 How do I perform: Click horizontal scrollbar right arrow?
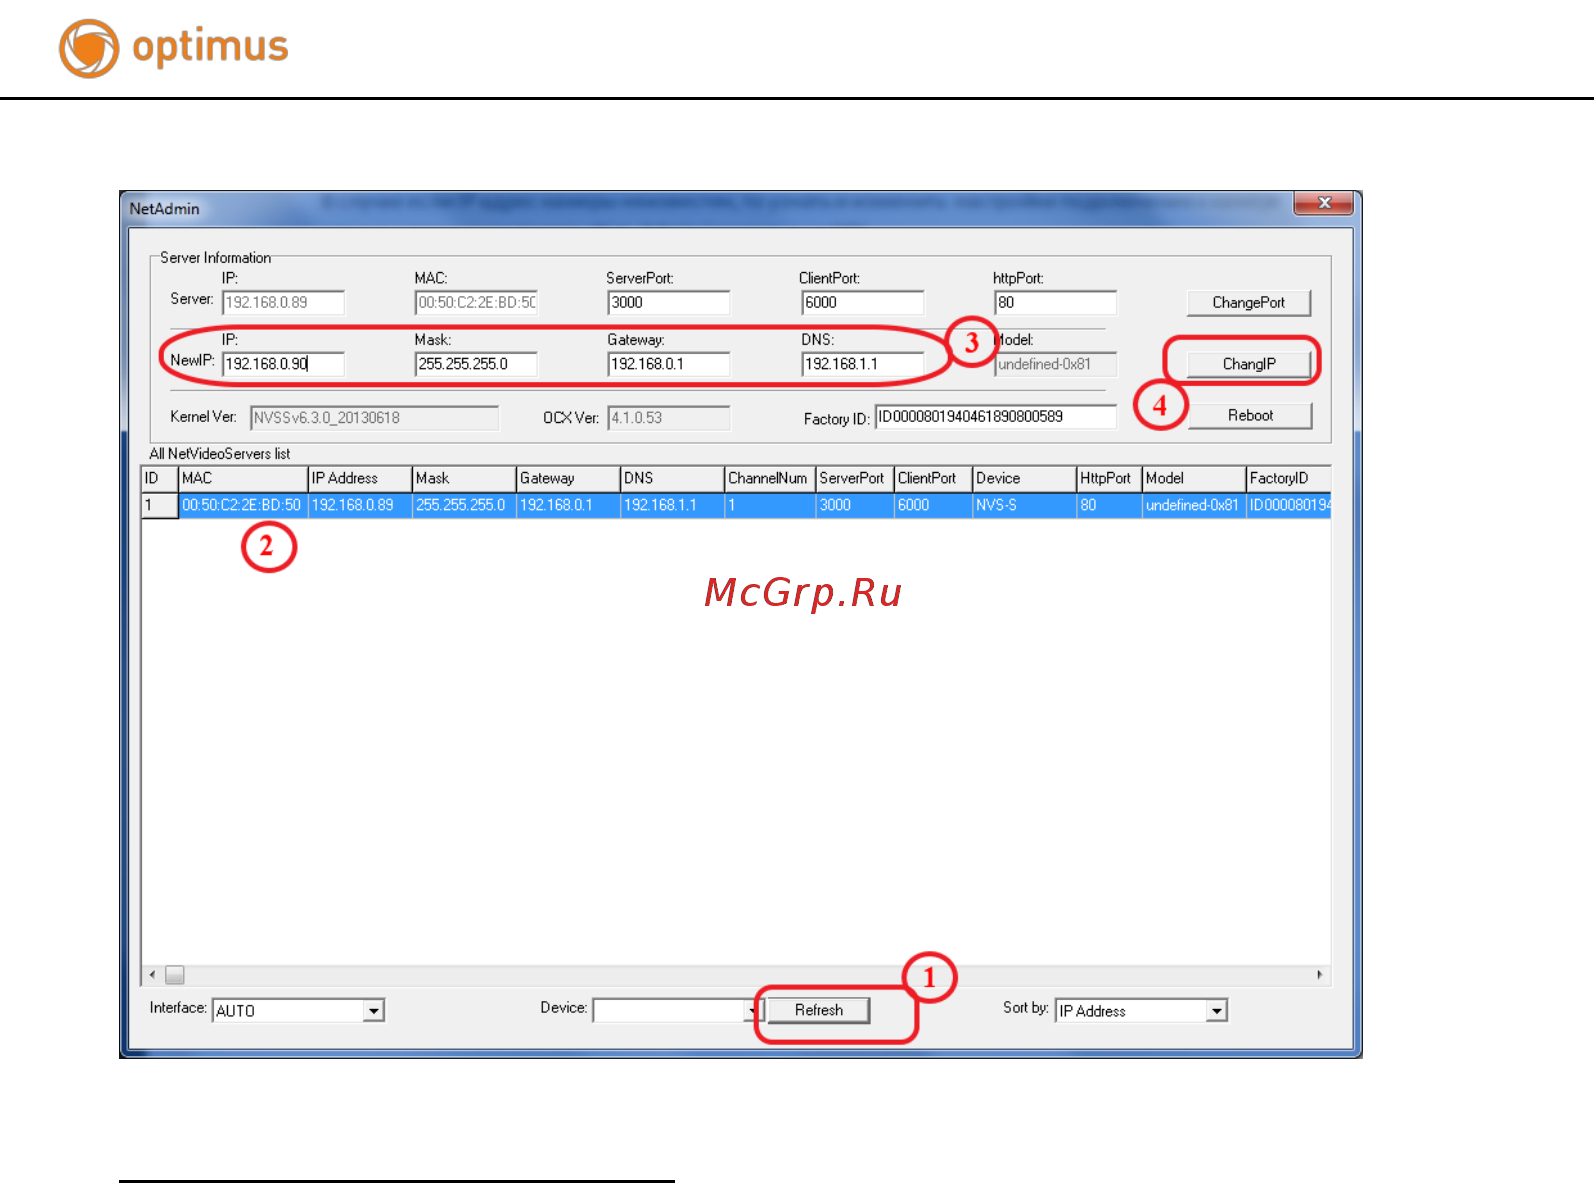coord(1320,974)
